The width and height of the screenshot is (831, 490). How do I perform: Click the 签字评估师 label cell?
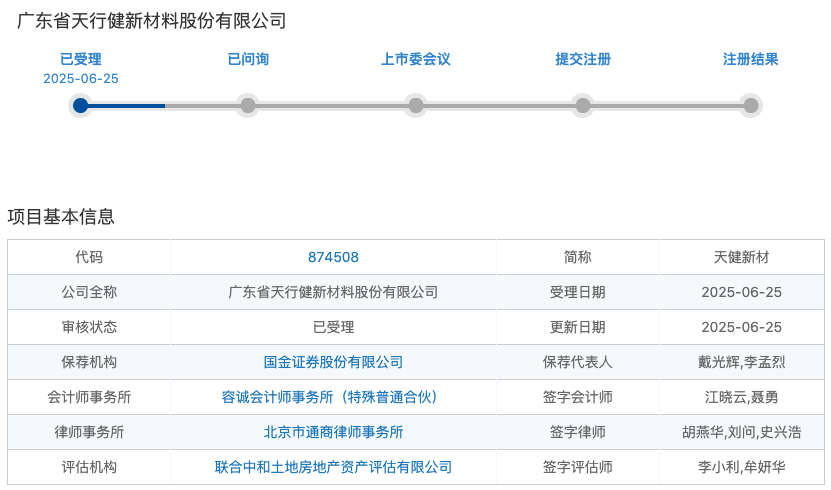point(578,467)
